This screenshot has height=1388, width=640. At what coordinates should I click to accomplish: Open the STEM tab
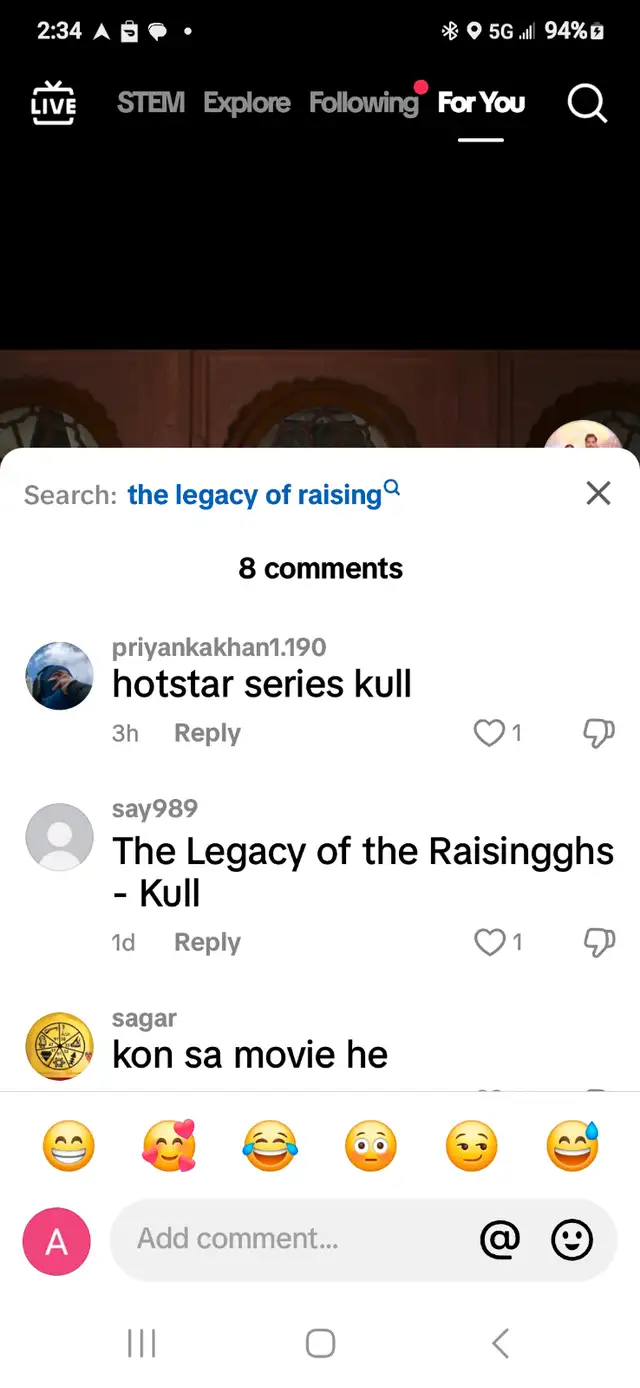(x=151, y=102)
